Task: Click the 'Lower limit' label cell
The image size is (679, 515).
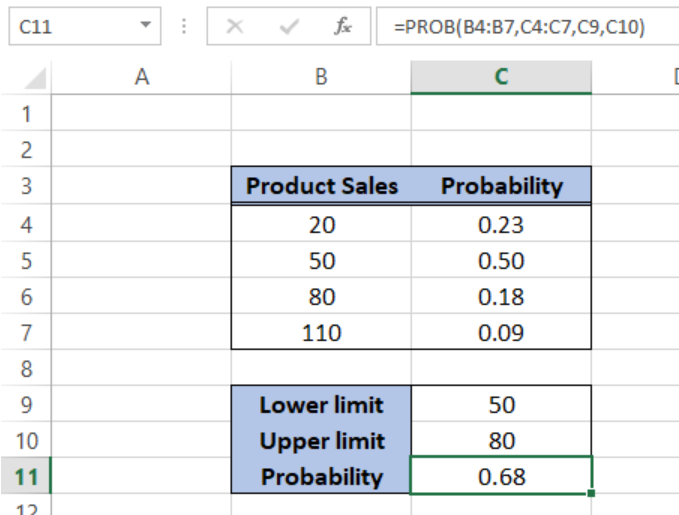Action: point(321,405)
